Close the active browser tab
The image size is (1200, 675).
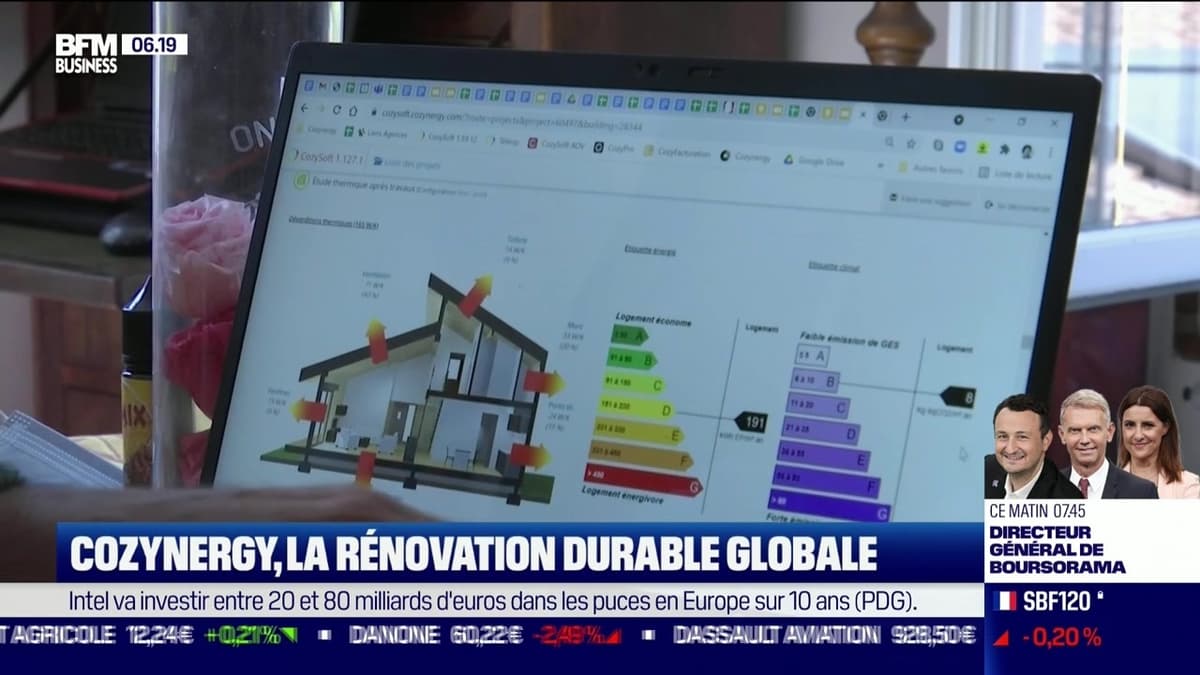pyautogui.click(x=863, y=114)
